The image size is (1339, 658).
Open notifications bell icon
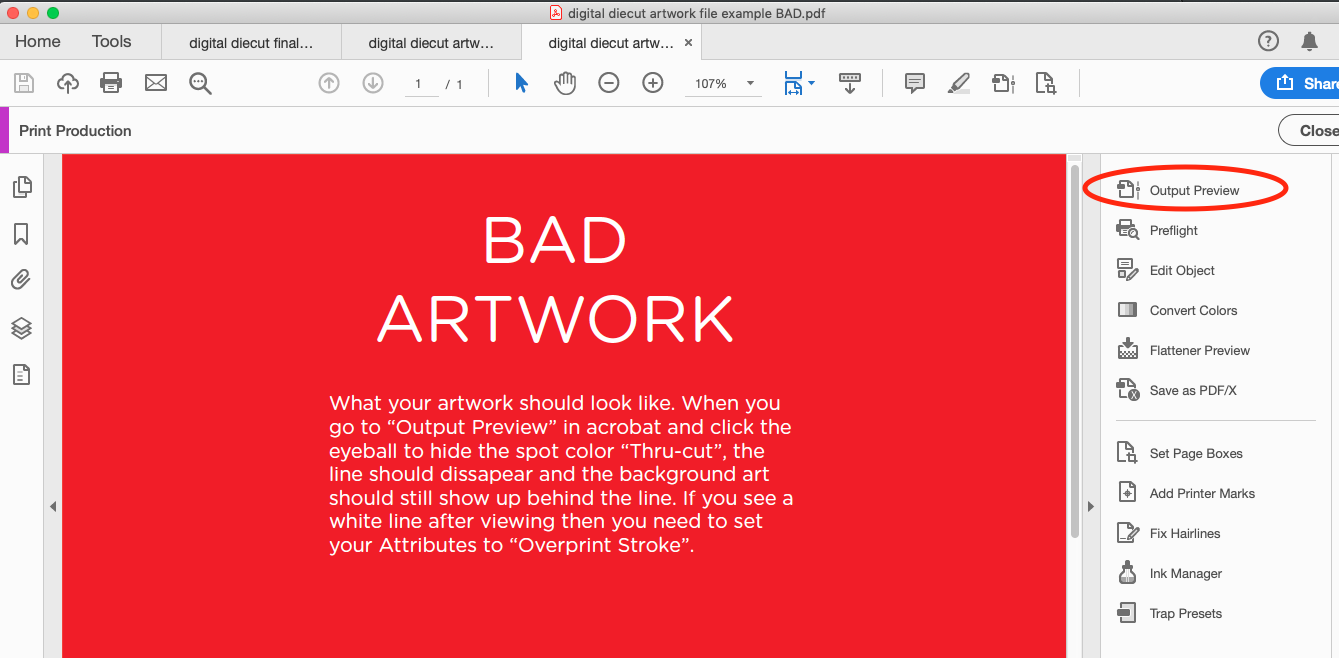pyautogui.click(x=1309, y=41)
